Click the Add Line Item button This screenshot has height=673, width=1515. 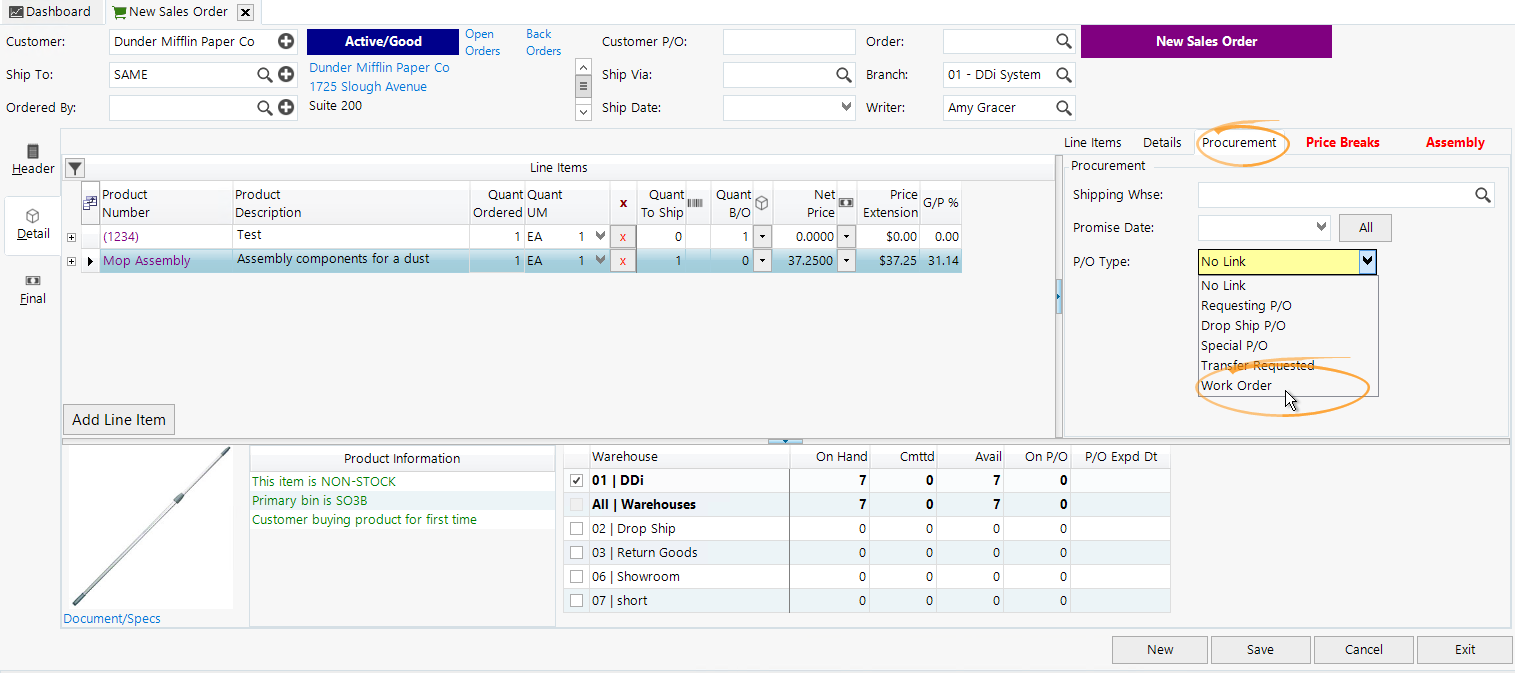point(118,419)
